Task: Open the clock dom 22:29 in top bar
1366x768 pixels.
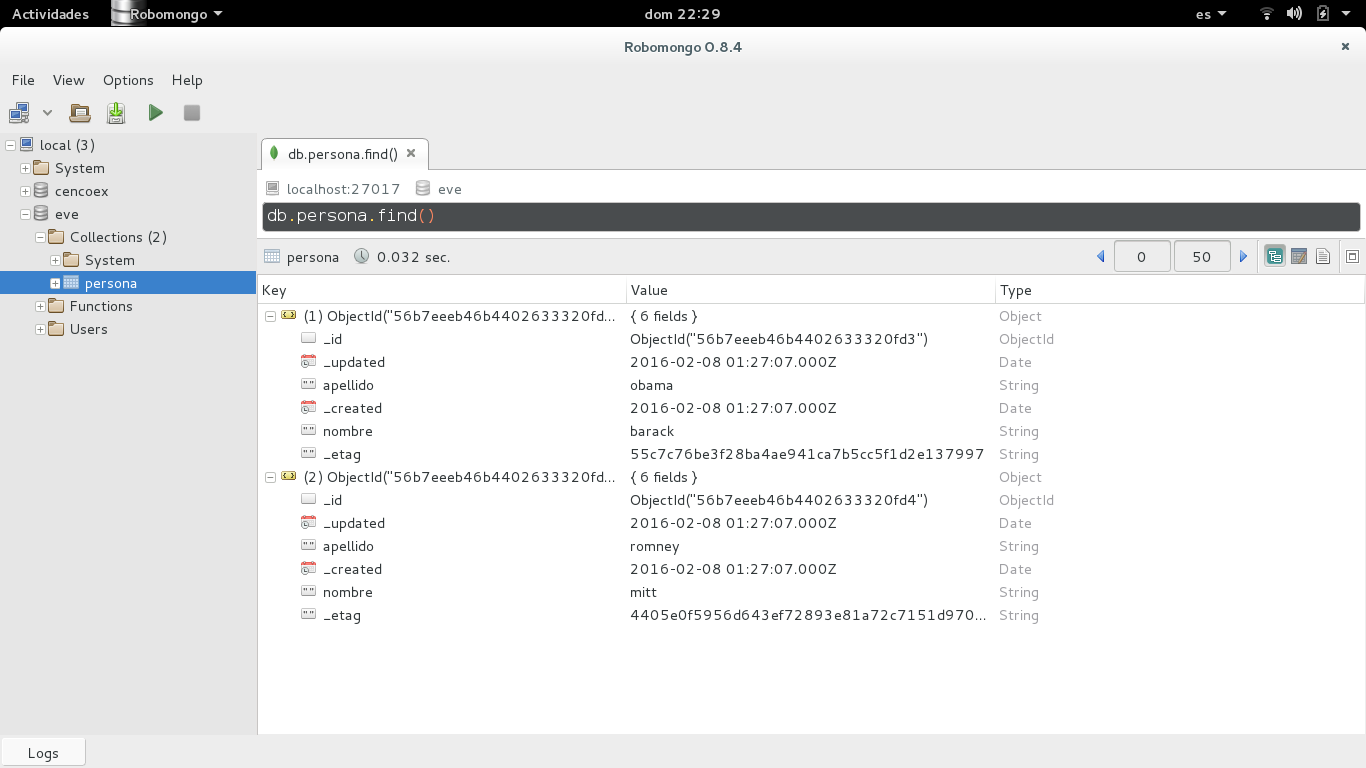Action: click(682, 14)
